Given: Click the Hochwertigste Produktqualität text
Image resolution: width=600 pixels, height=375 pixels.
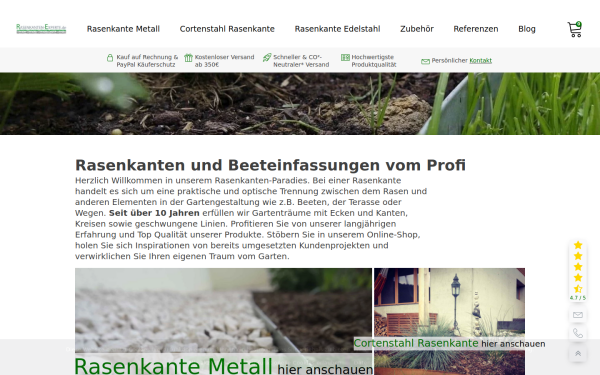Looking at the screenshot, I should coord(374,61).
